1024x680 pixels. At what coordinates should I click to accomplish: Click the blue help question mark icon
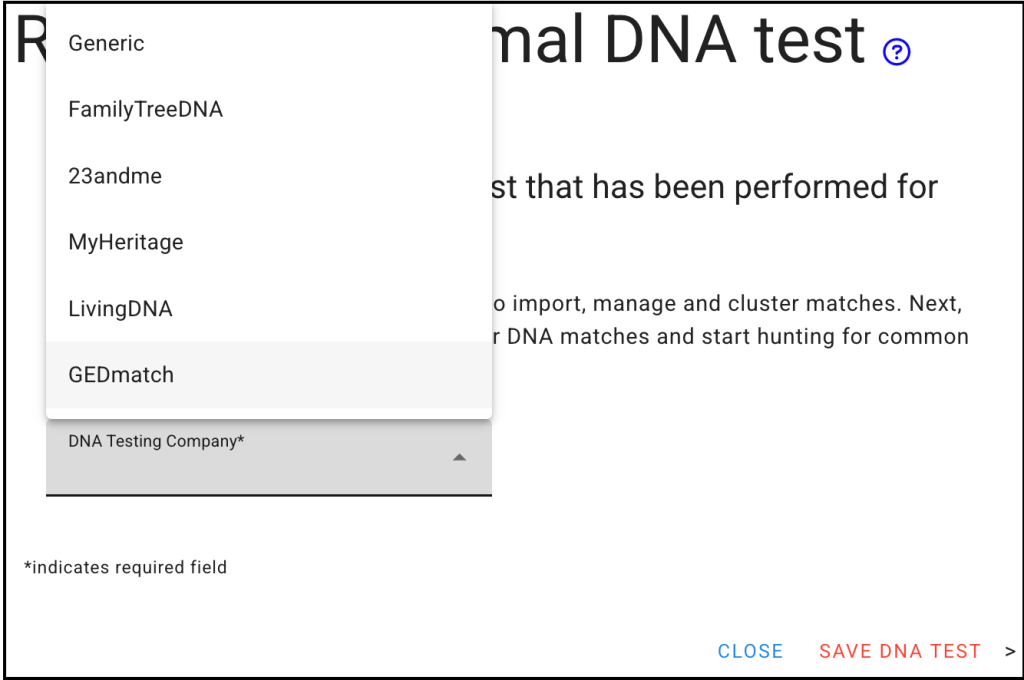(897, 52)
